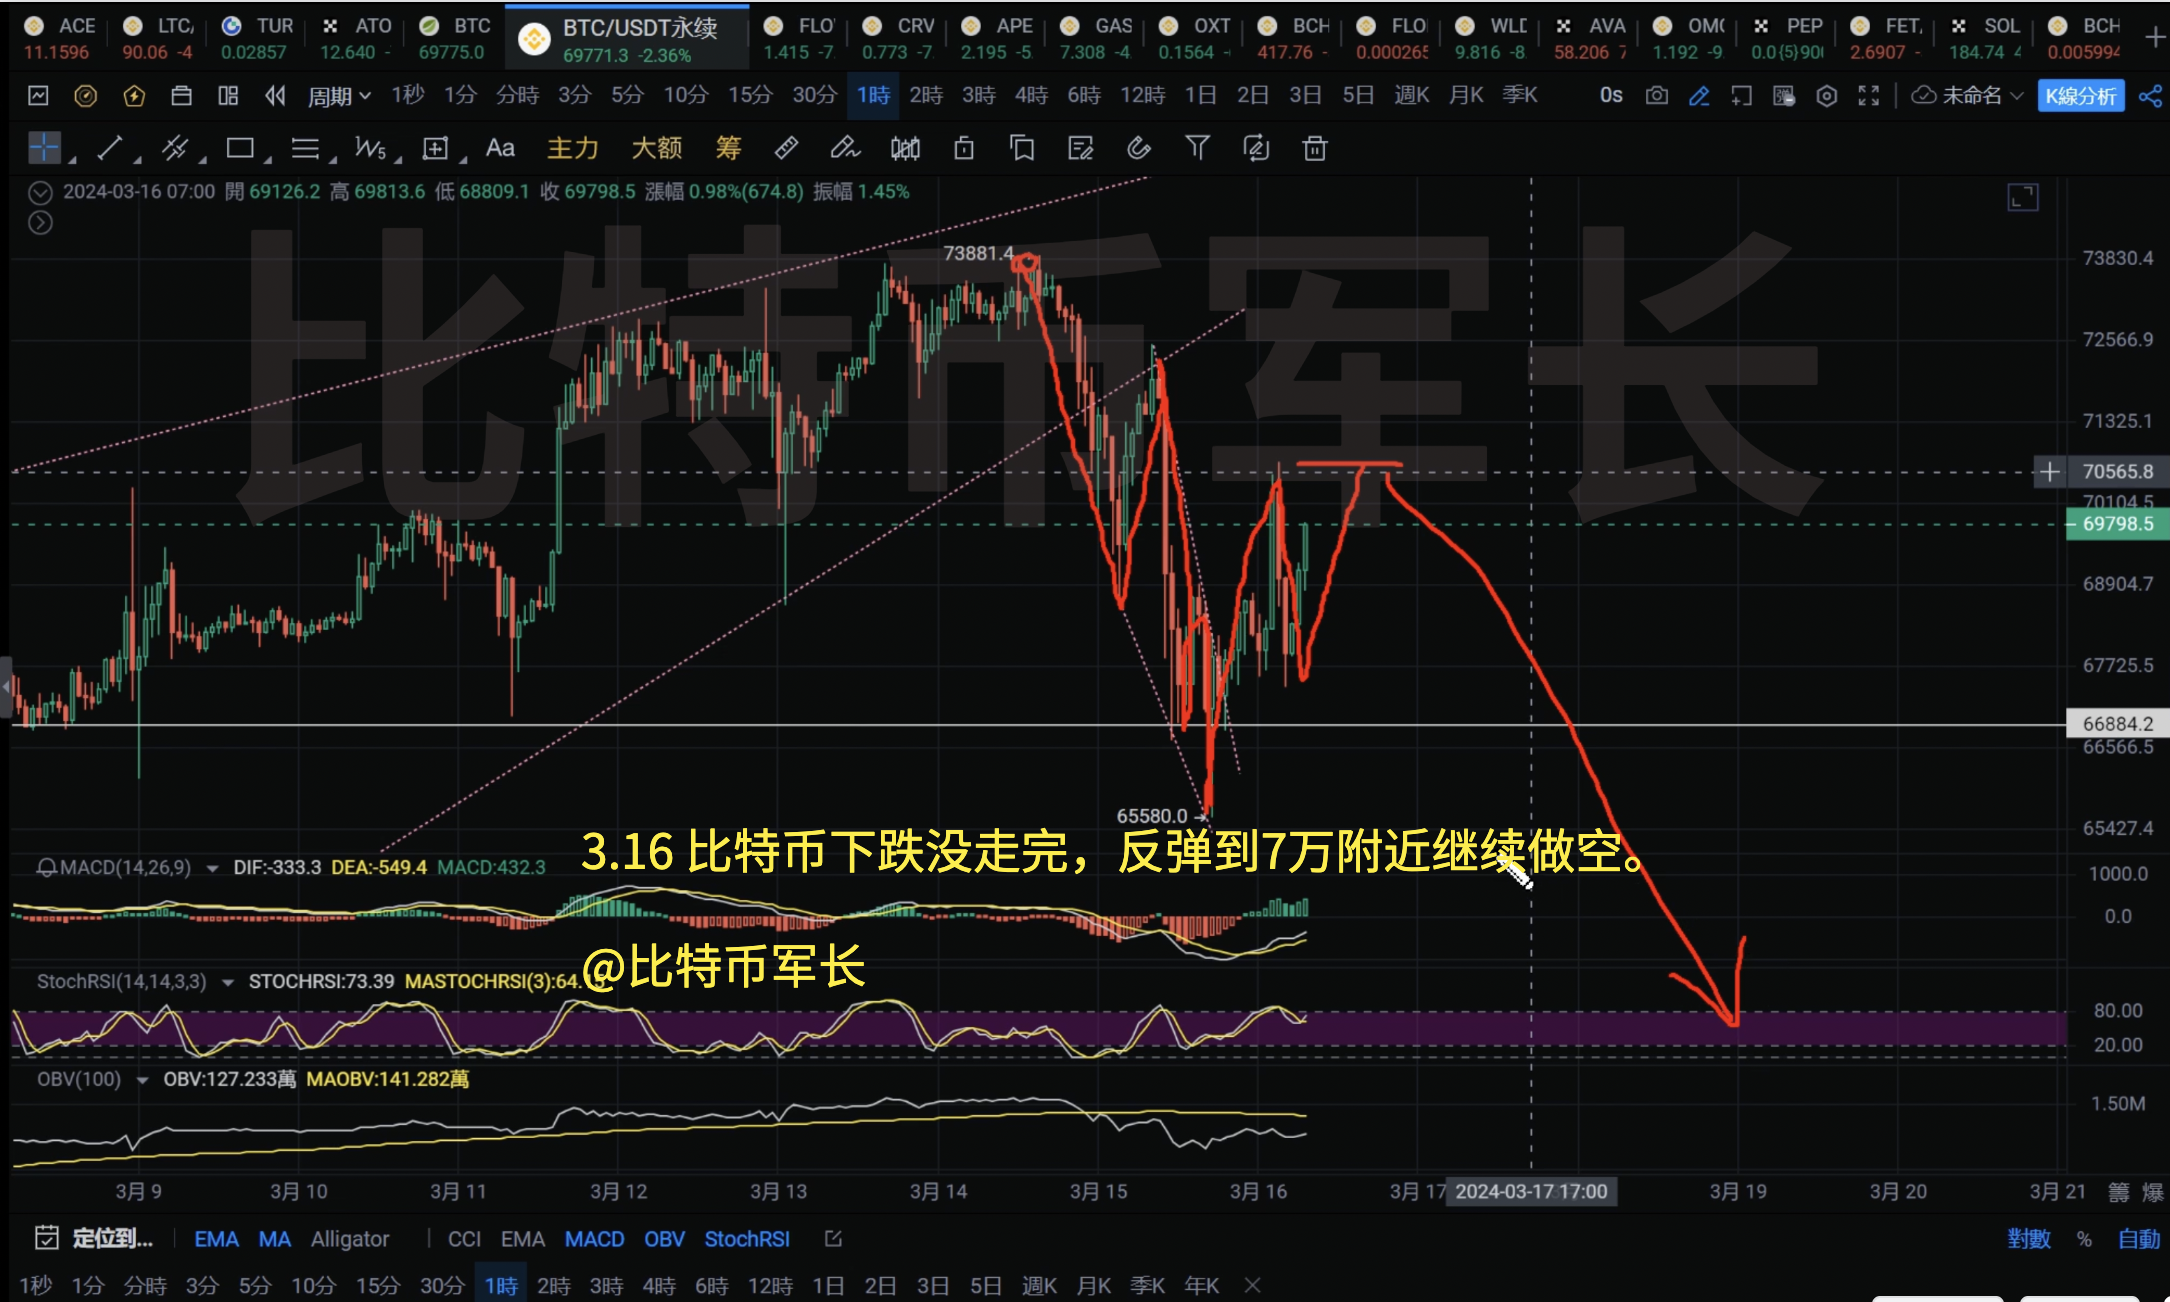Select the parallel channel drawing tool
This screenshot has width=2170, height=1302.
click(x=175, y=148)
